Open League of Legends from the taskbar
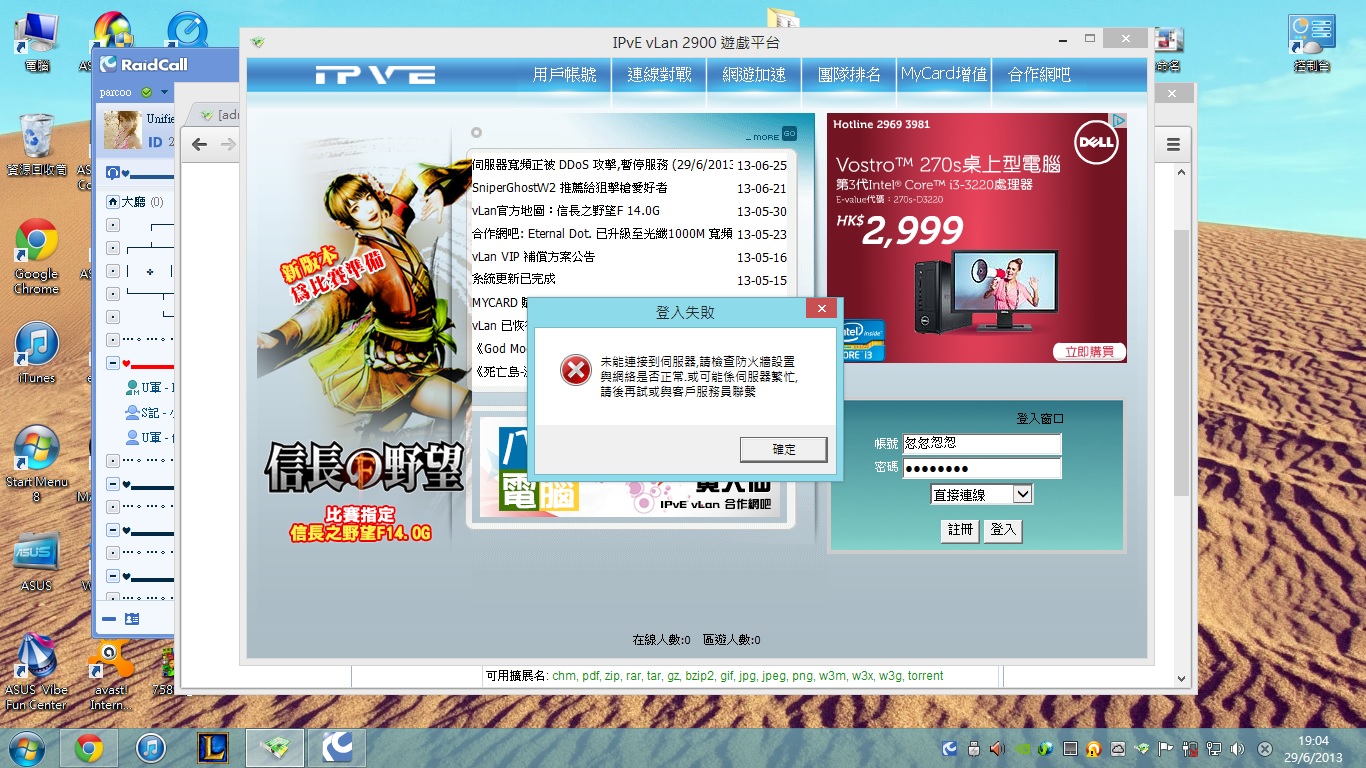The width and height of the screenshot is (1366, 768). (213, 748)
